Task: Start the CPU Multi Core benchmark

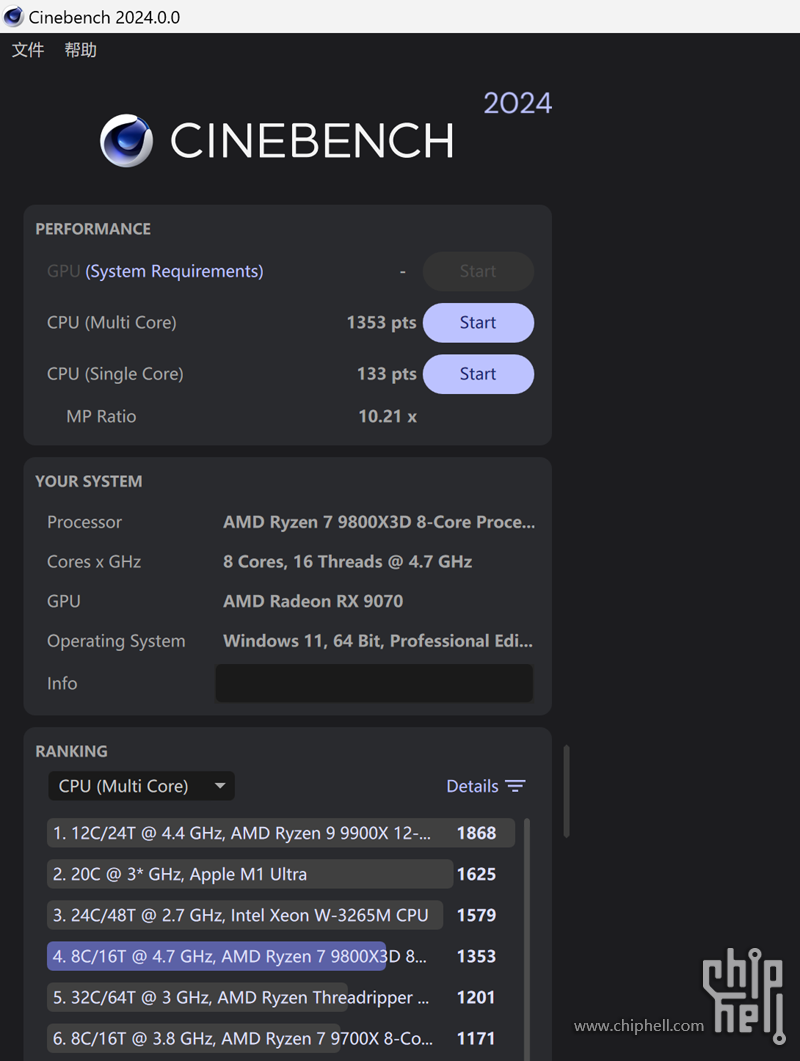Action: [478, 323]
